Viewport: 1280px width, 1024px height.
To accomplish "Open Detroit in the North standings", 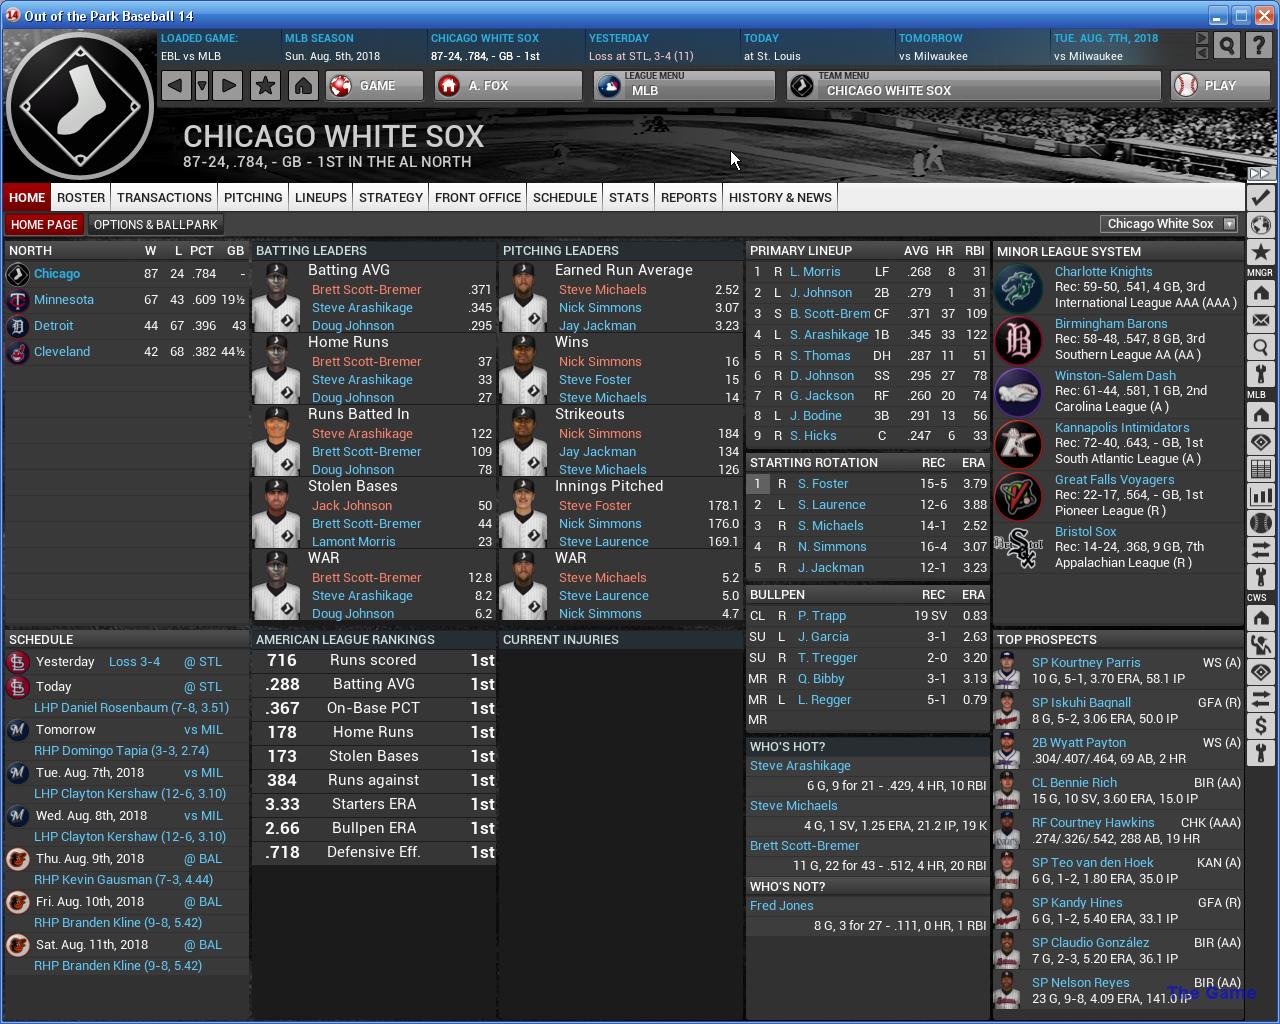I will point(54,326).
